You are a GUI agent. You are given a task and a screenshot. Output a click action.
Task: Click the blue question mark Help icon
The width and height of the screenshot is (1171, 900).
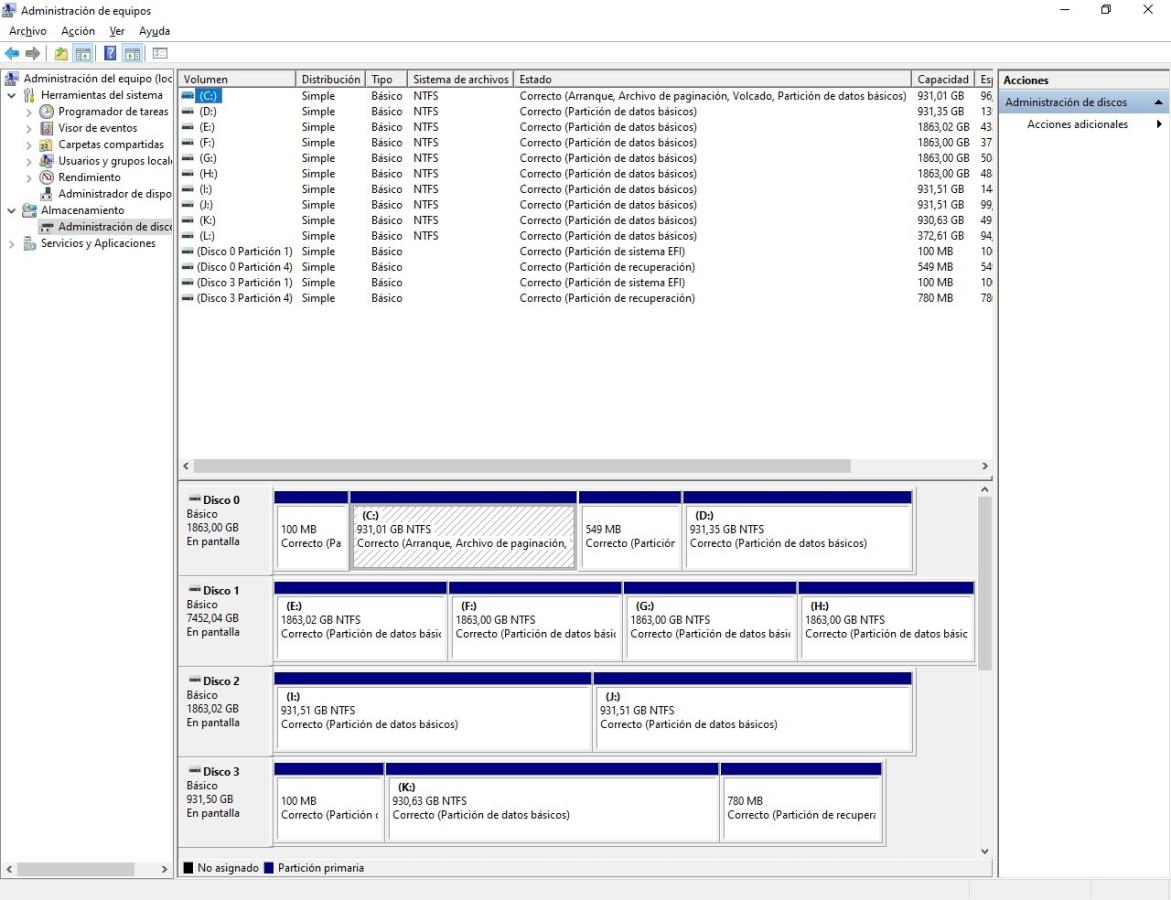110,53
